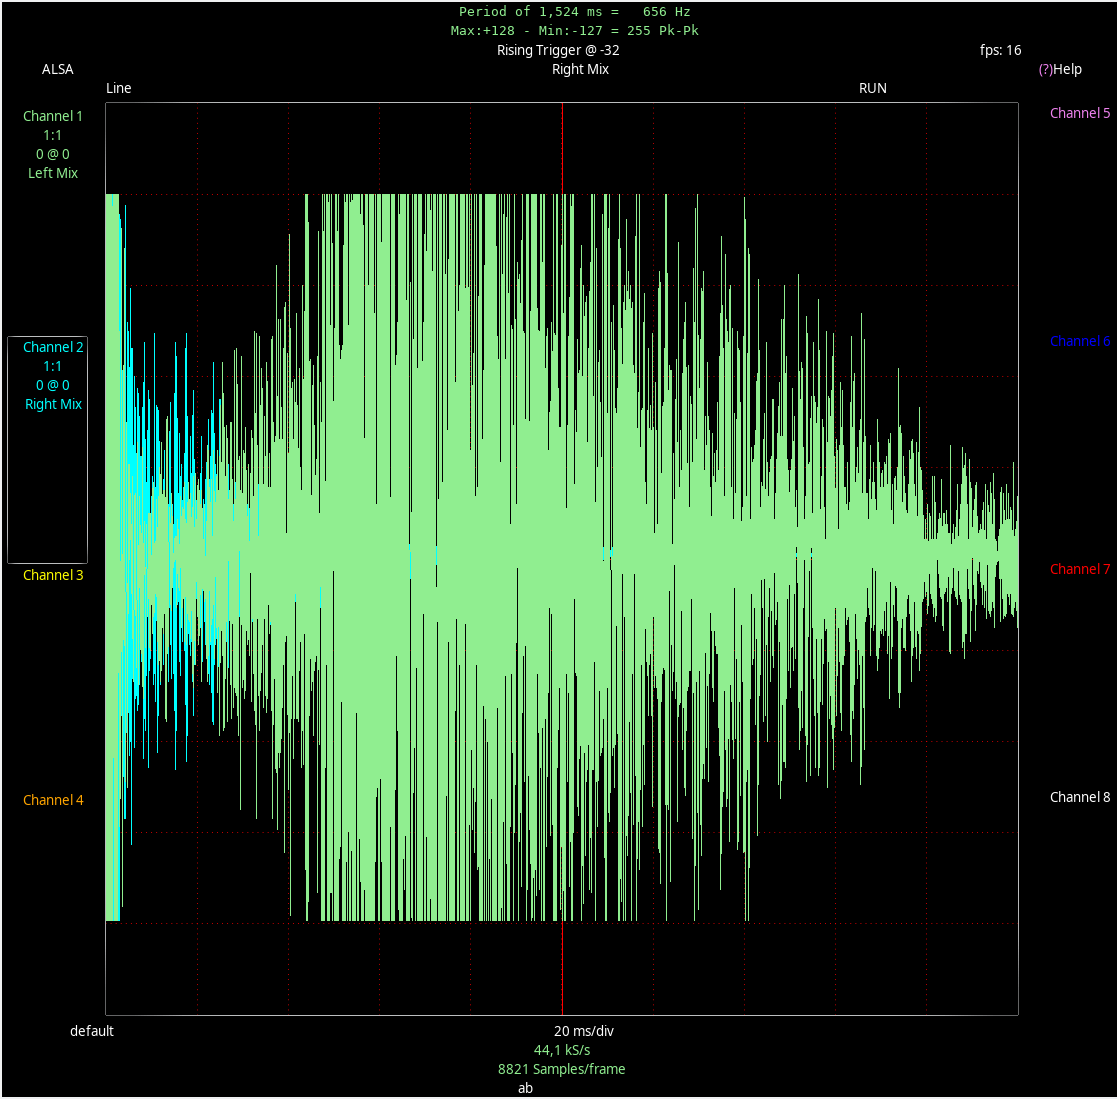The height and width of the screenshot is (1099, 1117).
Task: Click Channel 1 position 0 @ 0
Action: 53,154
